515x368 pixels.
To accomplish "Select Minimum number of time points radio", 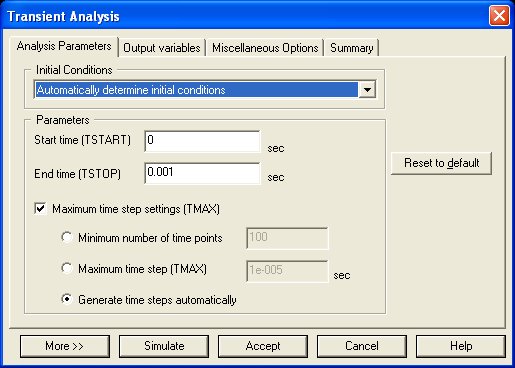I will [x=67, y=238].
